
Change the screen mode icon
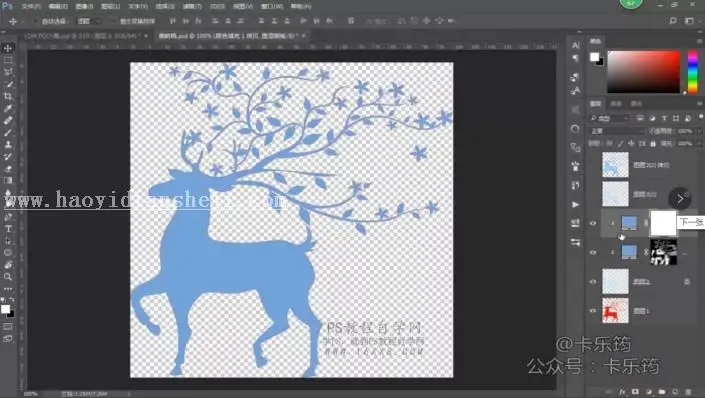pyautogui.click(x=8, y=339)
